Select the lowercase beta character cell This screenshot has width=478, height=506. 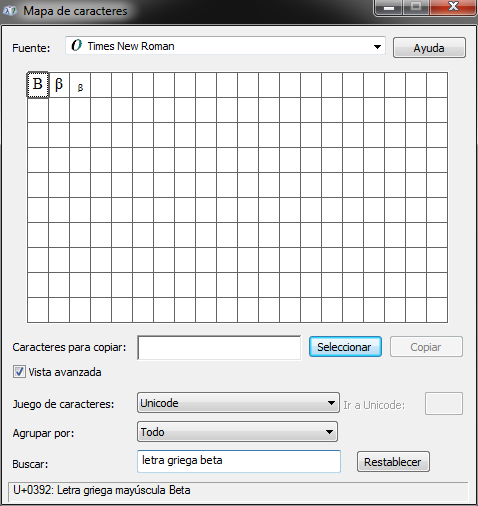click(59, 85)
